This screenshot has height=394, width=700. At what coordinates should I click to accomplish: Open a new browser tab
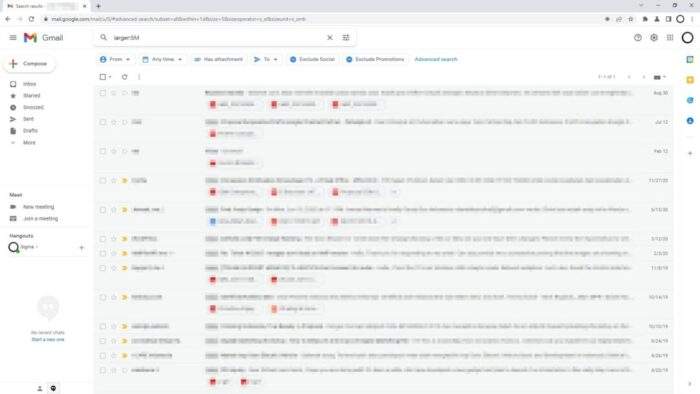[x=98, y=6]
